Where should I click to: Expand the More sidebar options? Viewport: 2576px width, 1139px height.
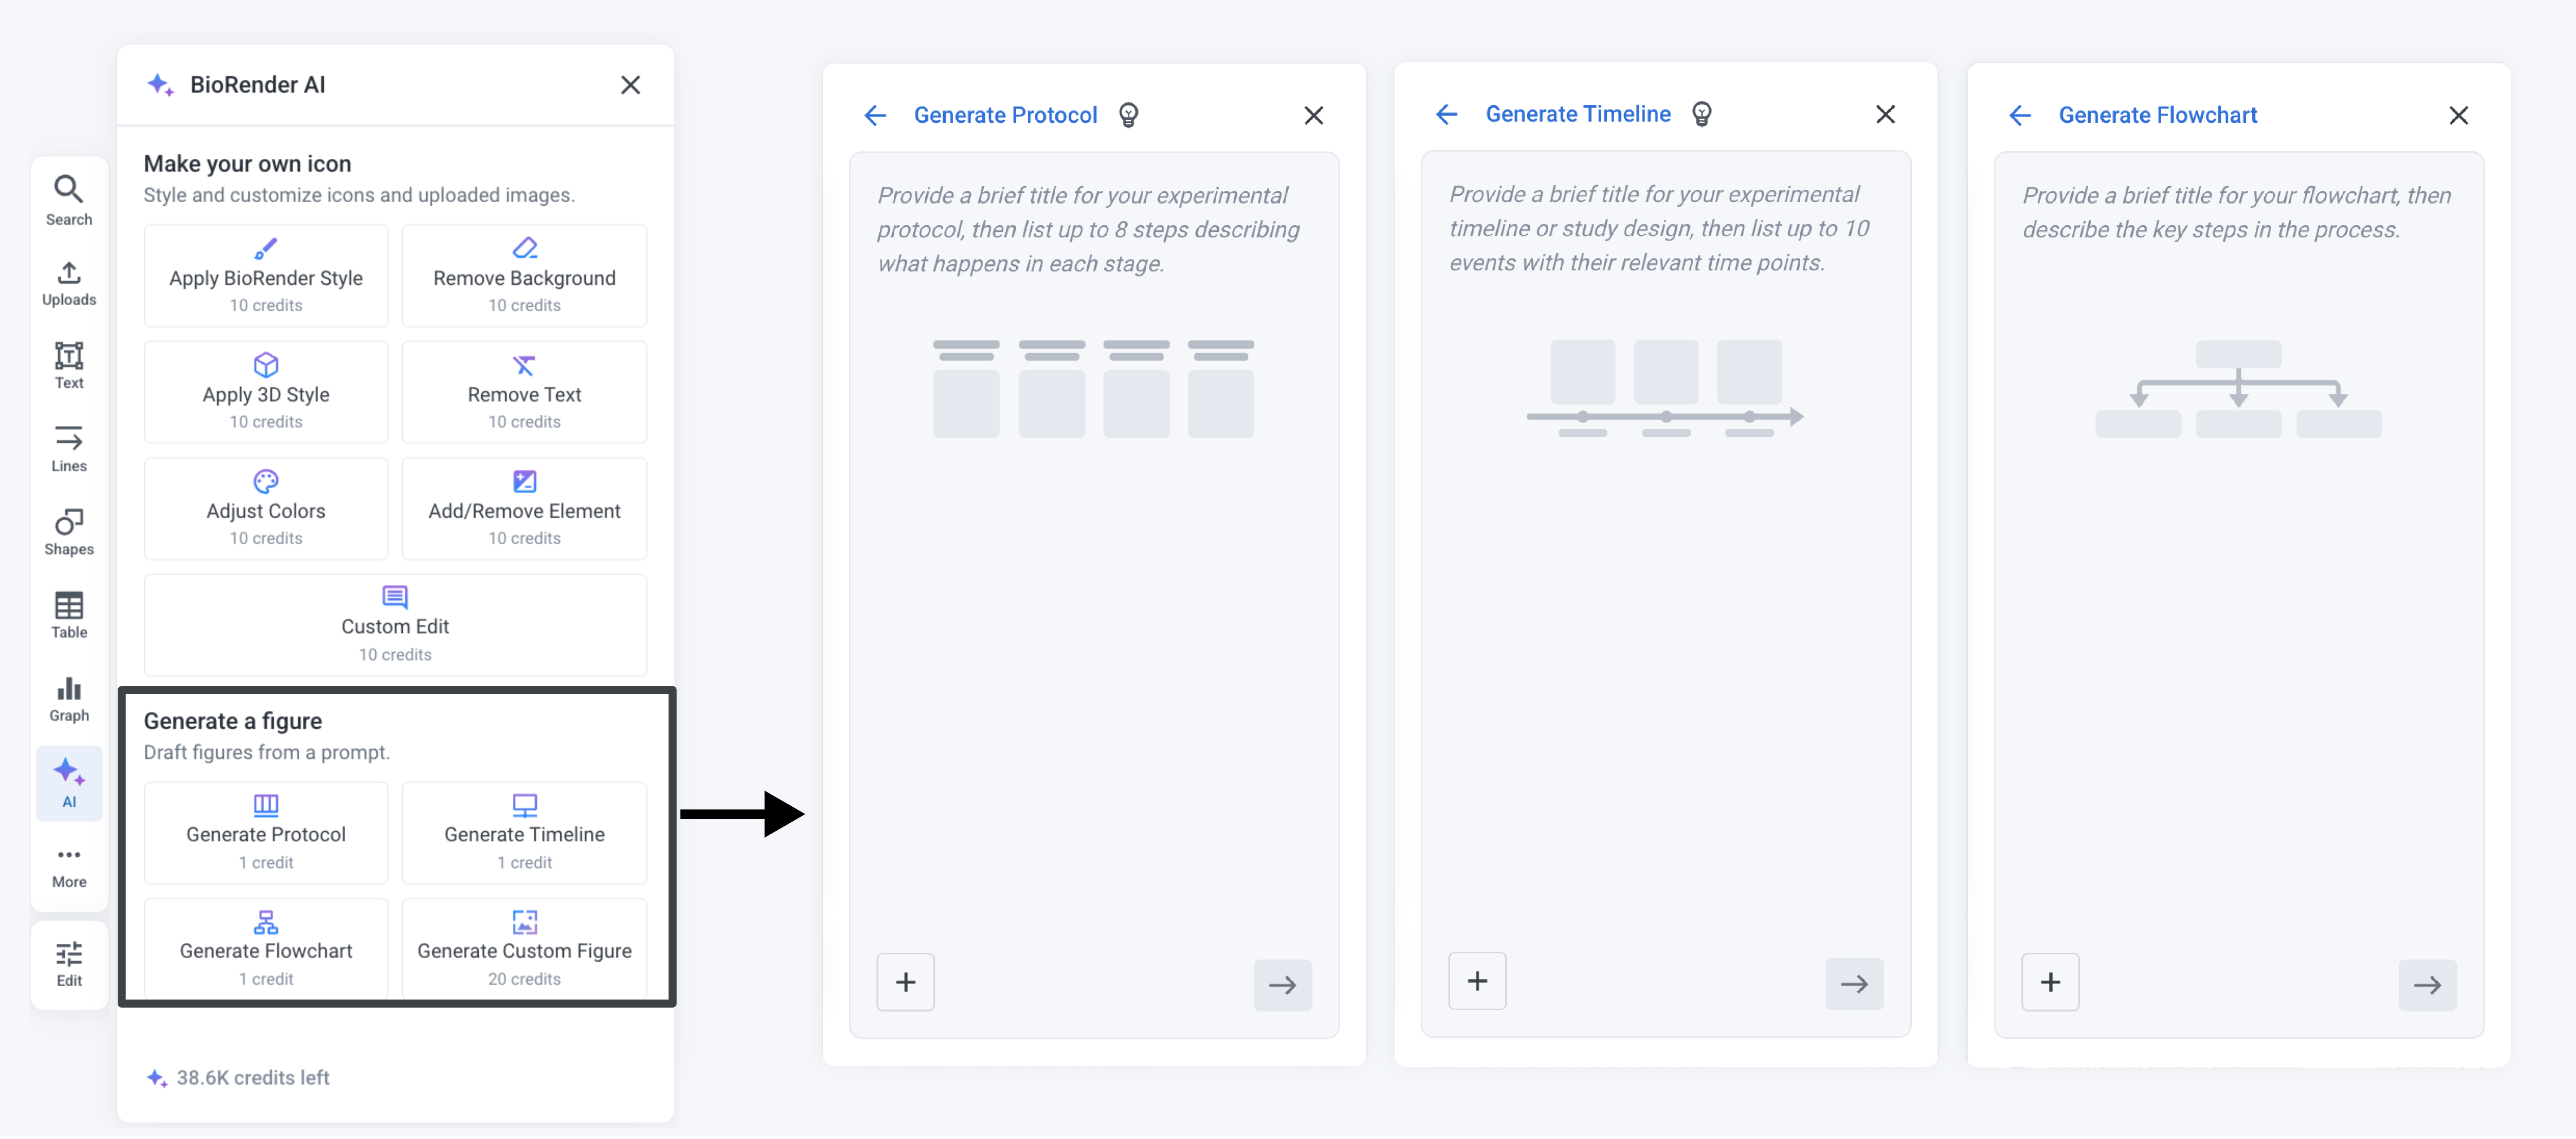point(69,866)
